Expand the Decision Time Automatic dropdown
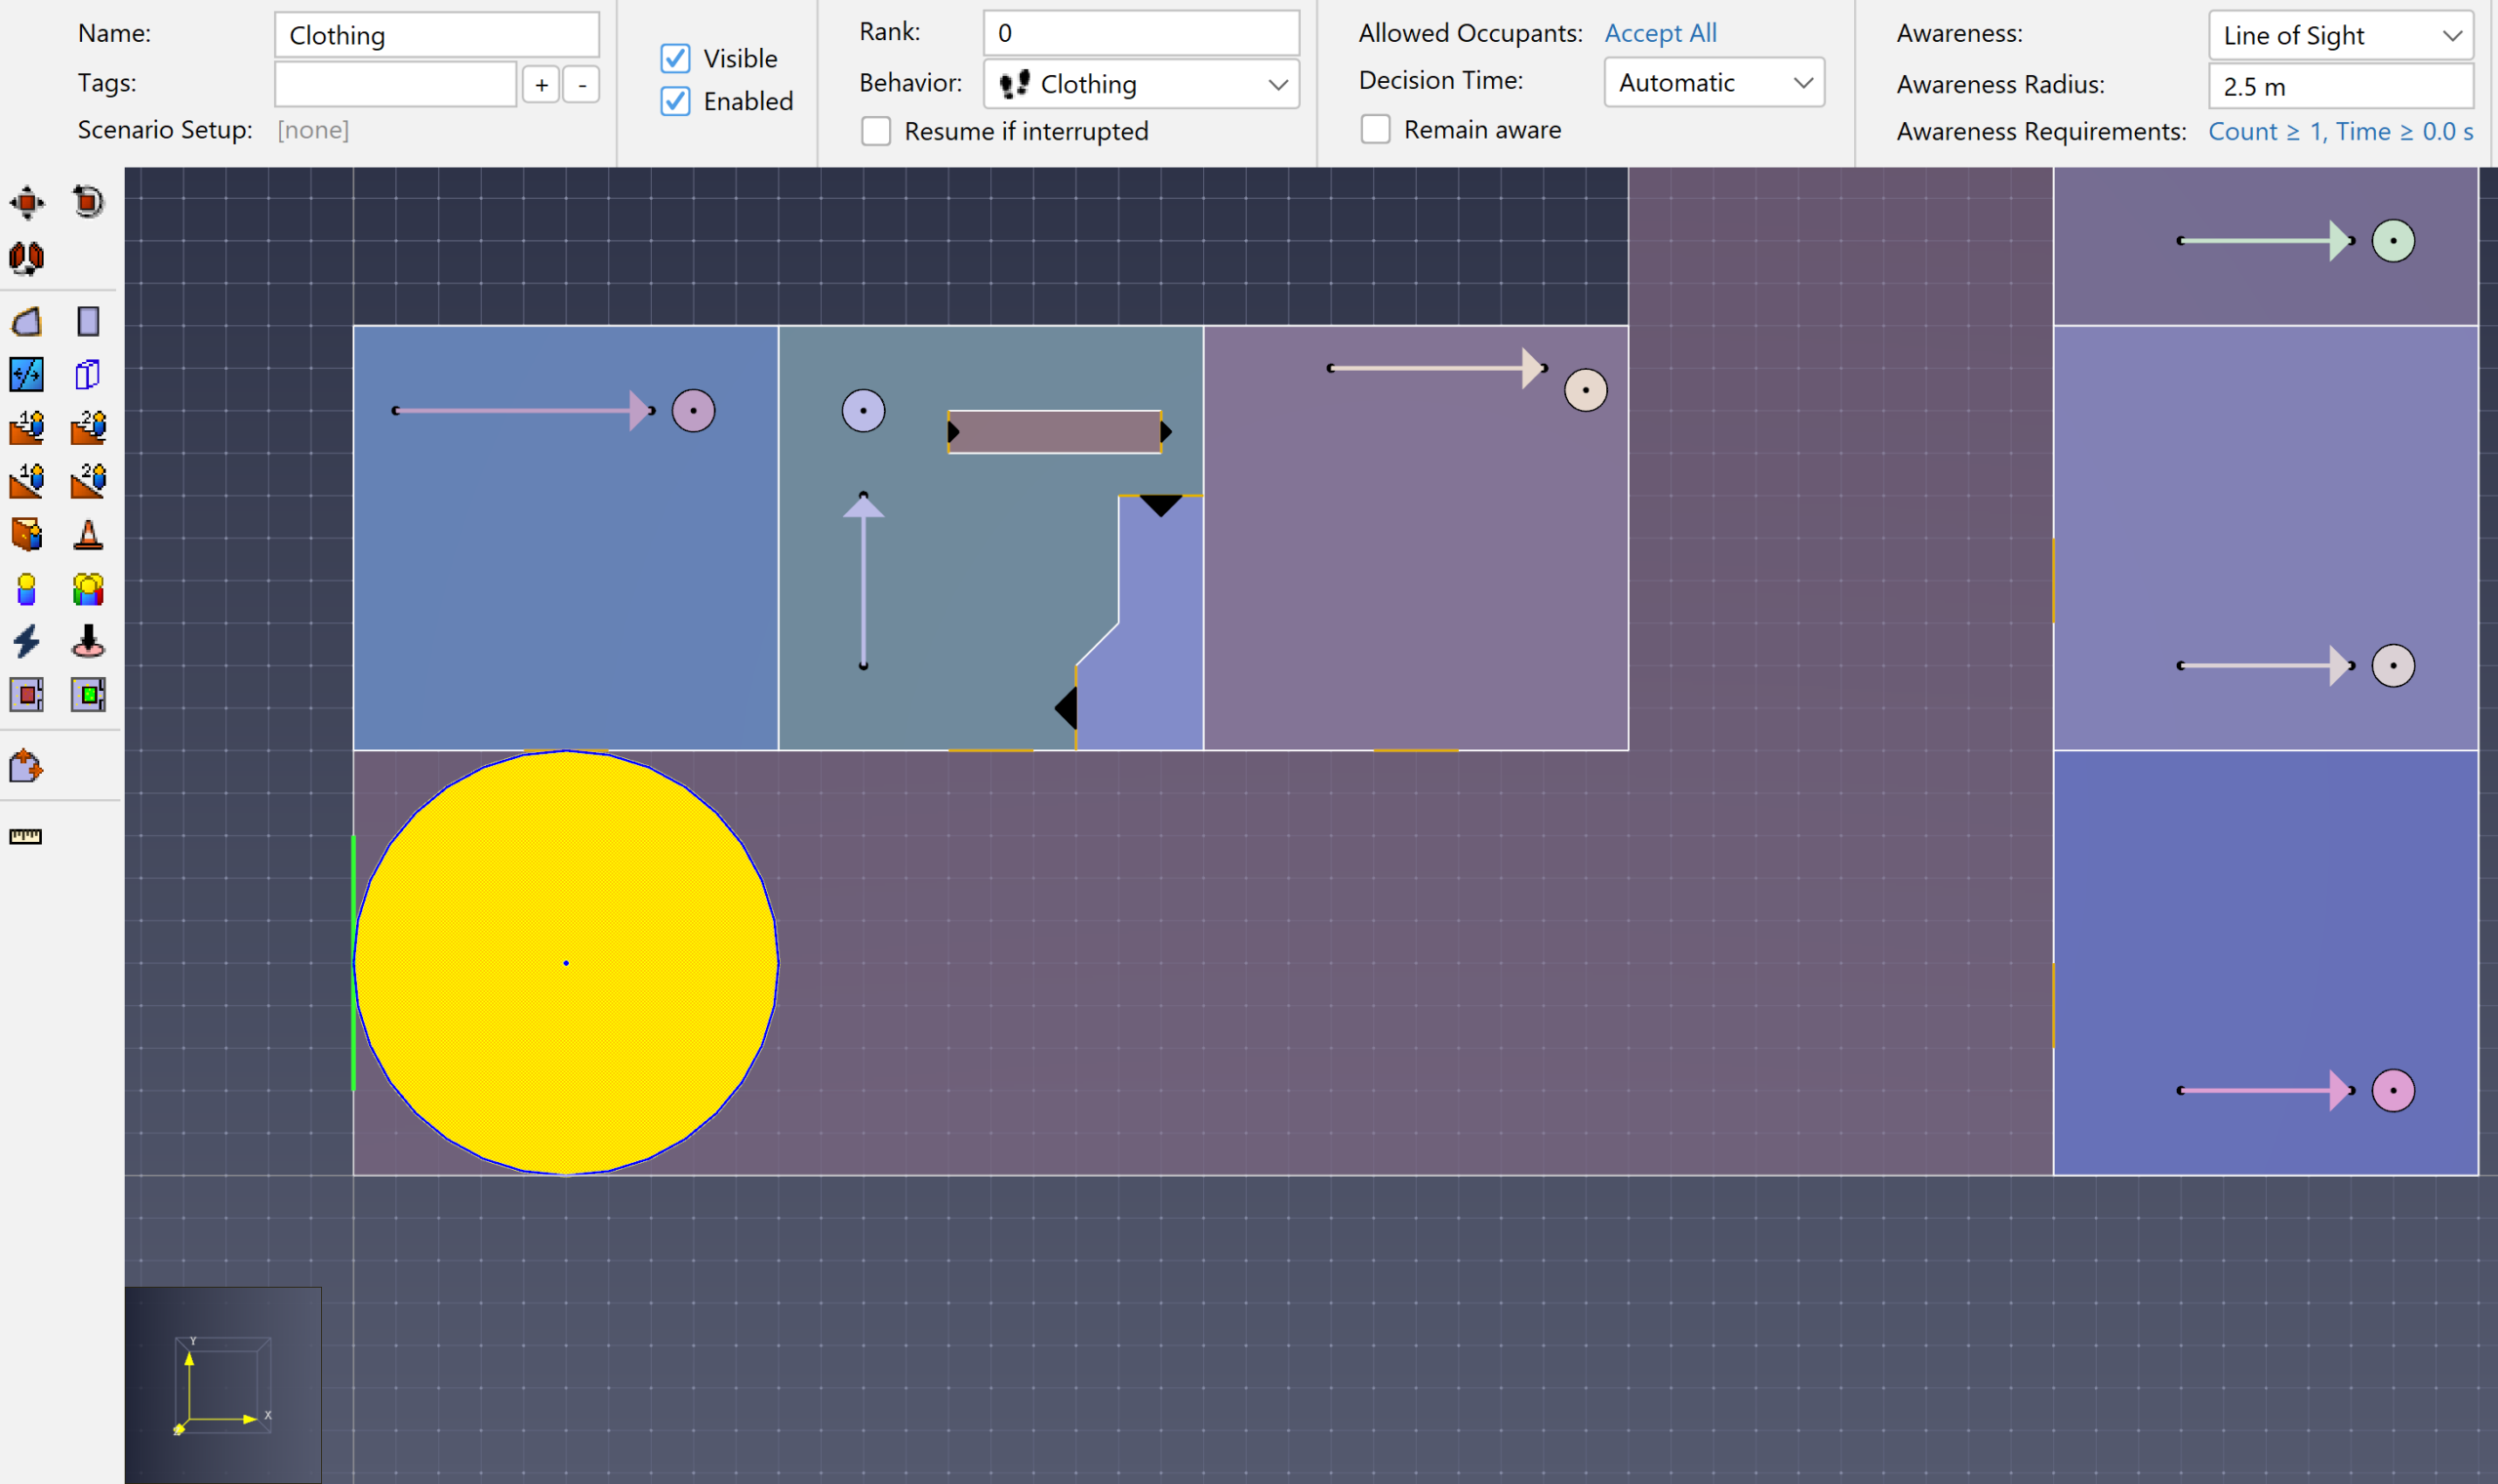The width and height of the screenshot is (2498, 1484). (1714, 82)
